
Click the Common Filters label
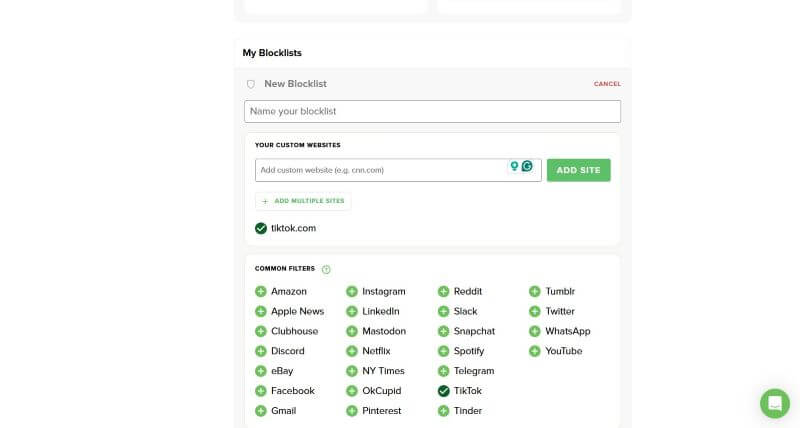click(285, 268)
